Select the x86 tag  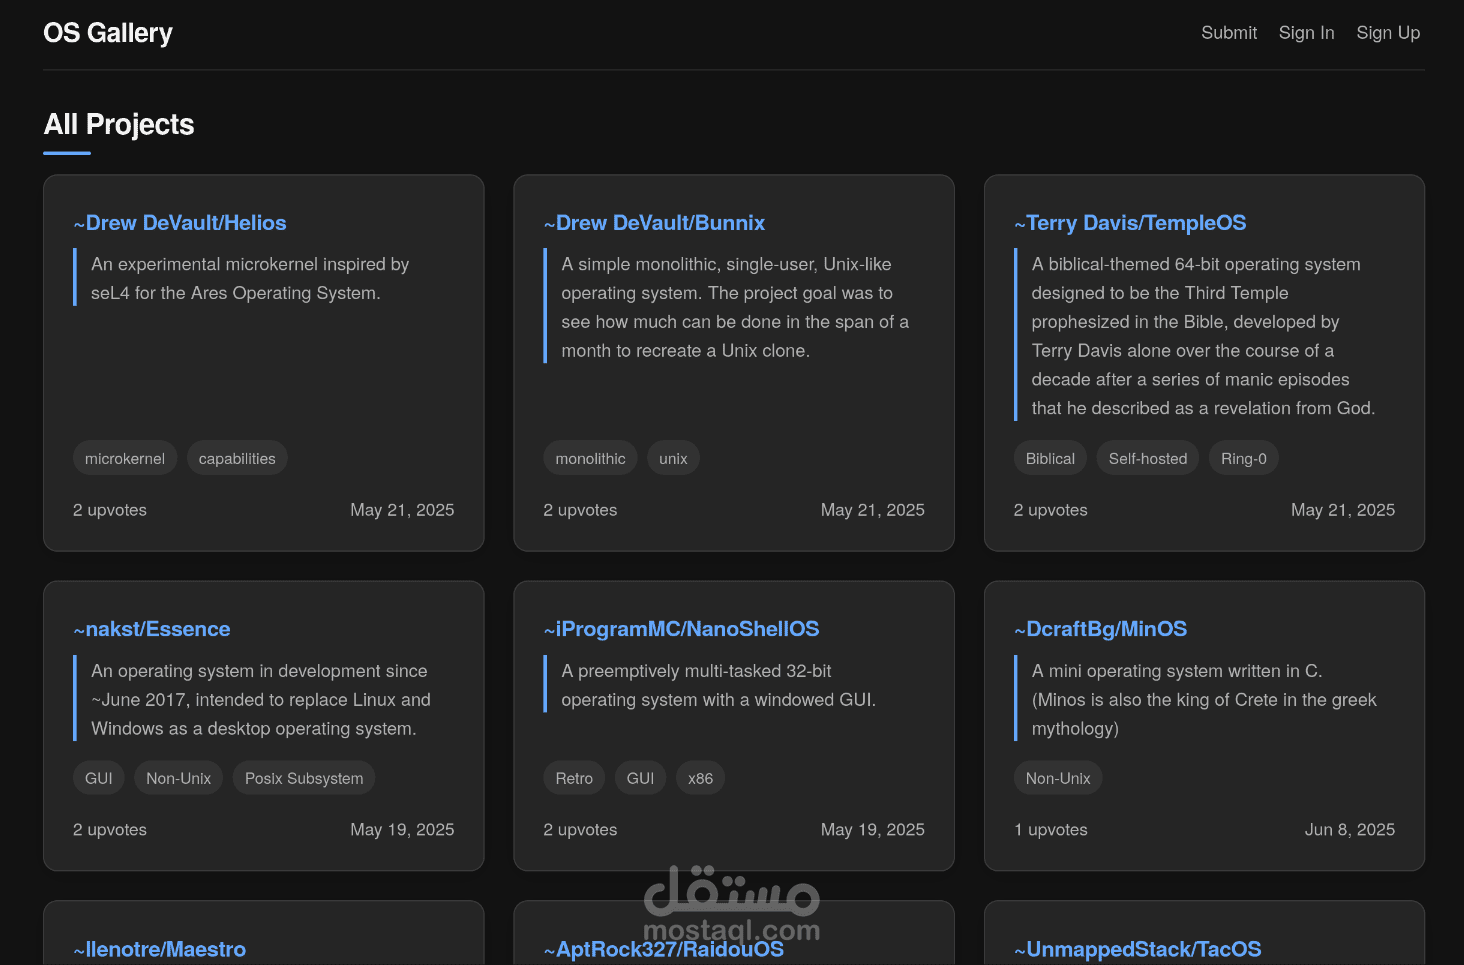click(700, 778)
